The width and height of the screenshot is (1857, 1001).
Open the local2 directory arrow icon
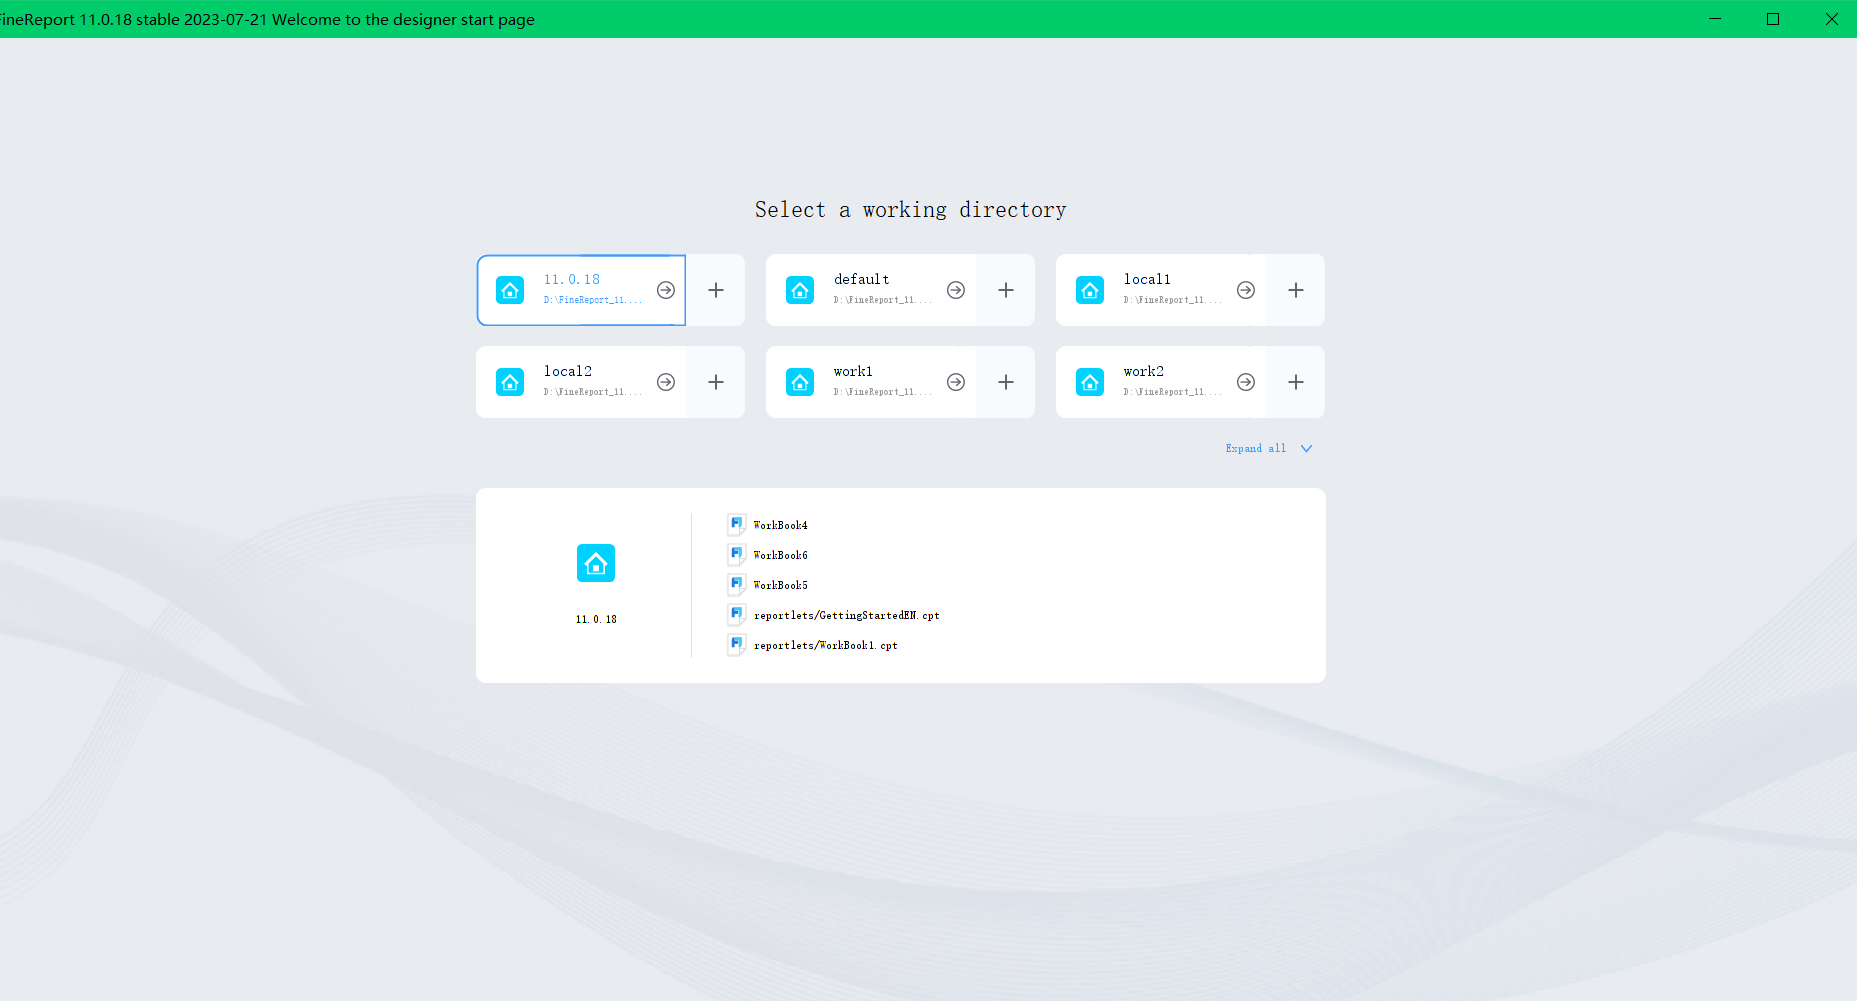pos(666,382)
